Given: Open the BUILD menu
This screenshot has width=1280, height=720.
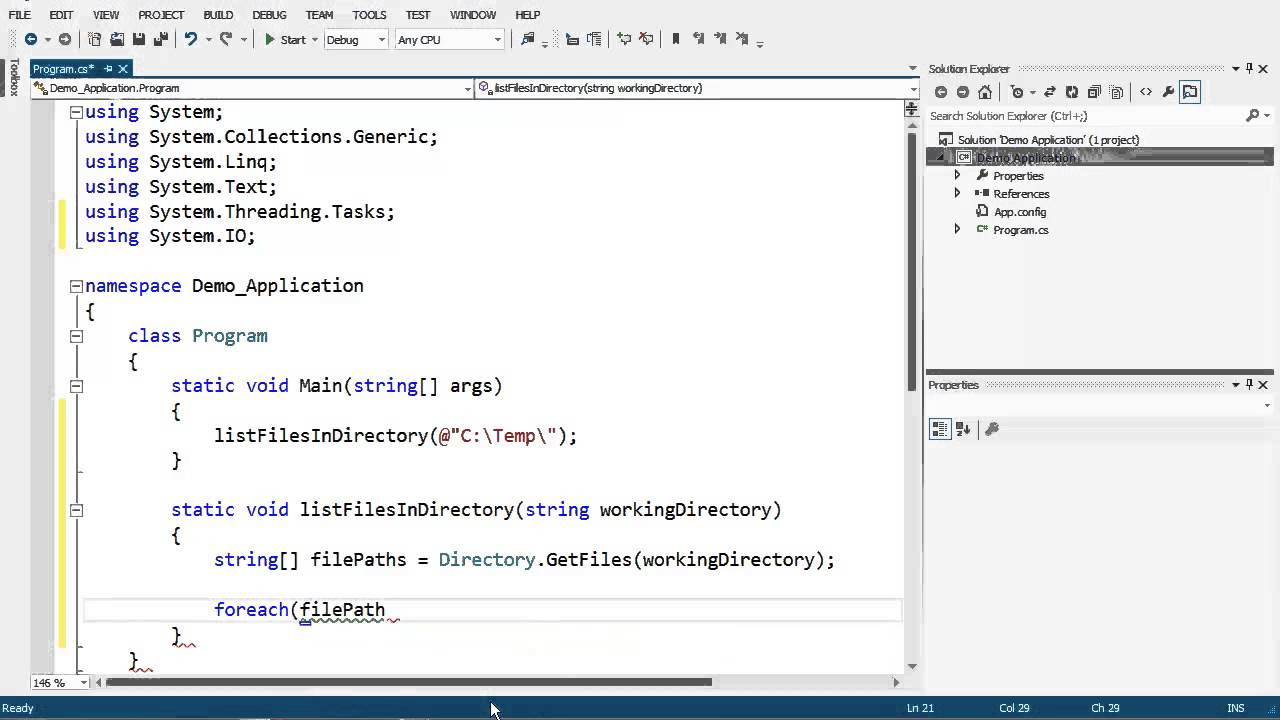Looking at the screenshot, I should [218, 15].
